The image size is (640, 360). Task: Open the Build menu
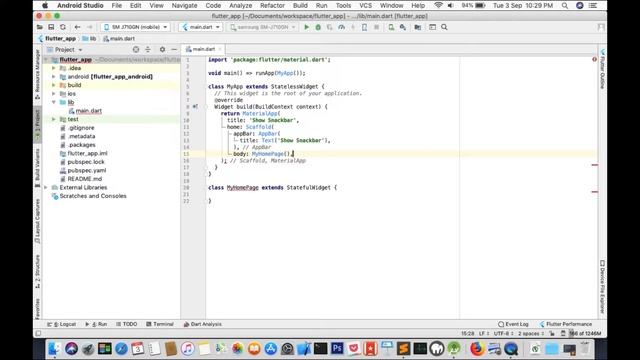pos(300,6)
